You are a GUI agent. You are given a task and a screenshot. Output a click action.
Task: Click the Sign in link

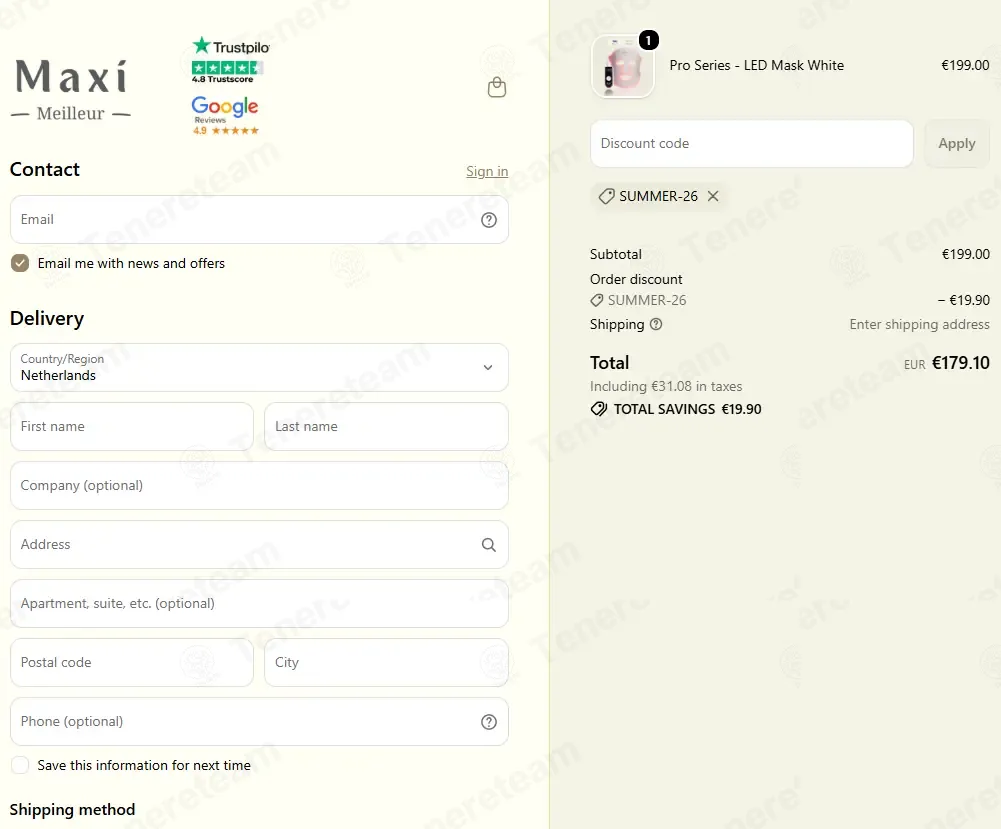point(487,171)
